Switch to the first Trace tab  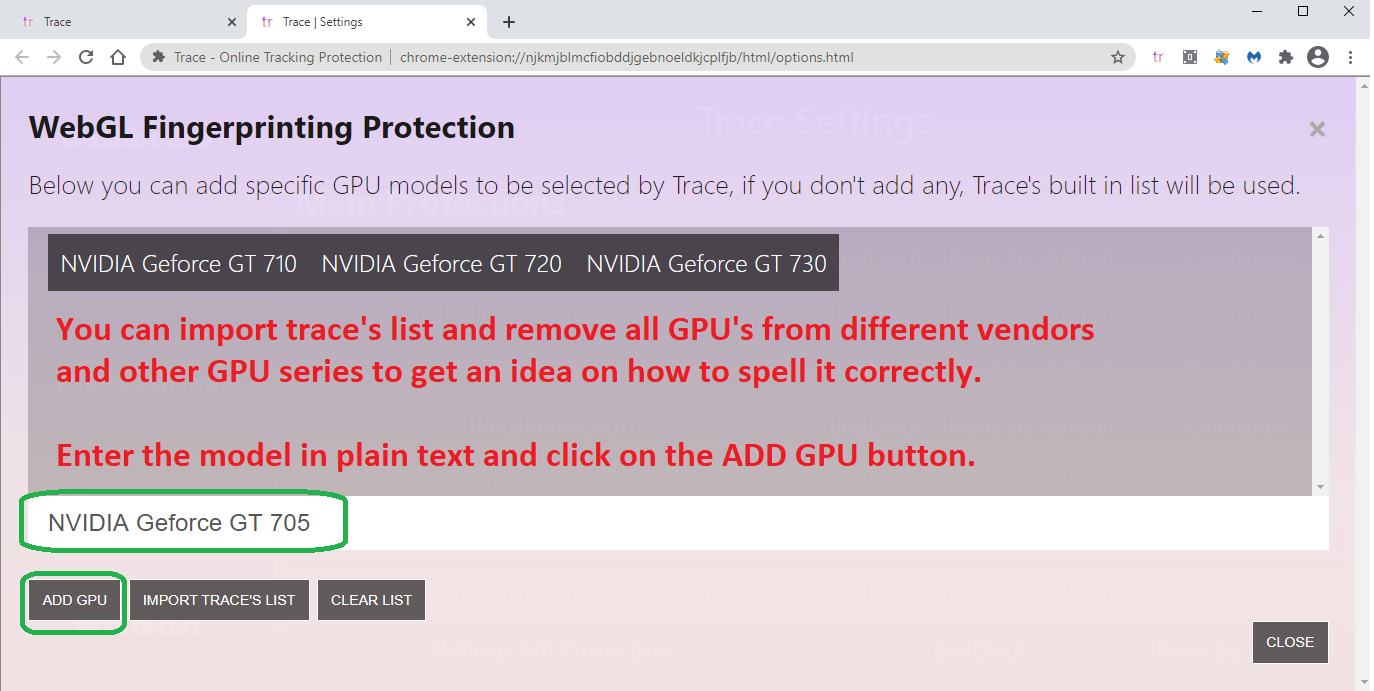(x=120, y=21)
